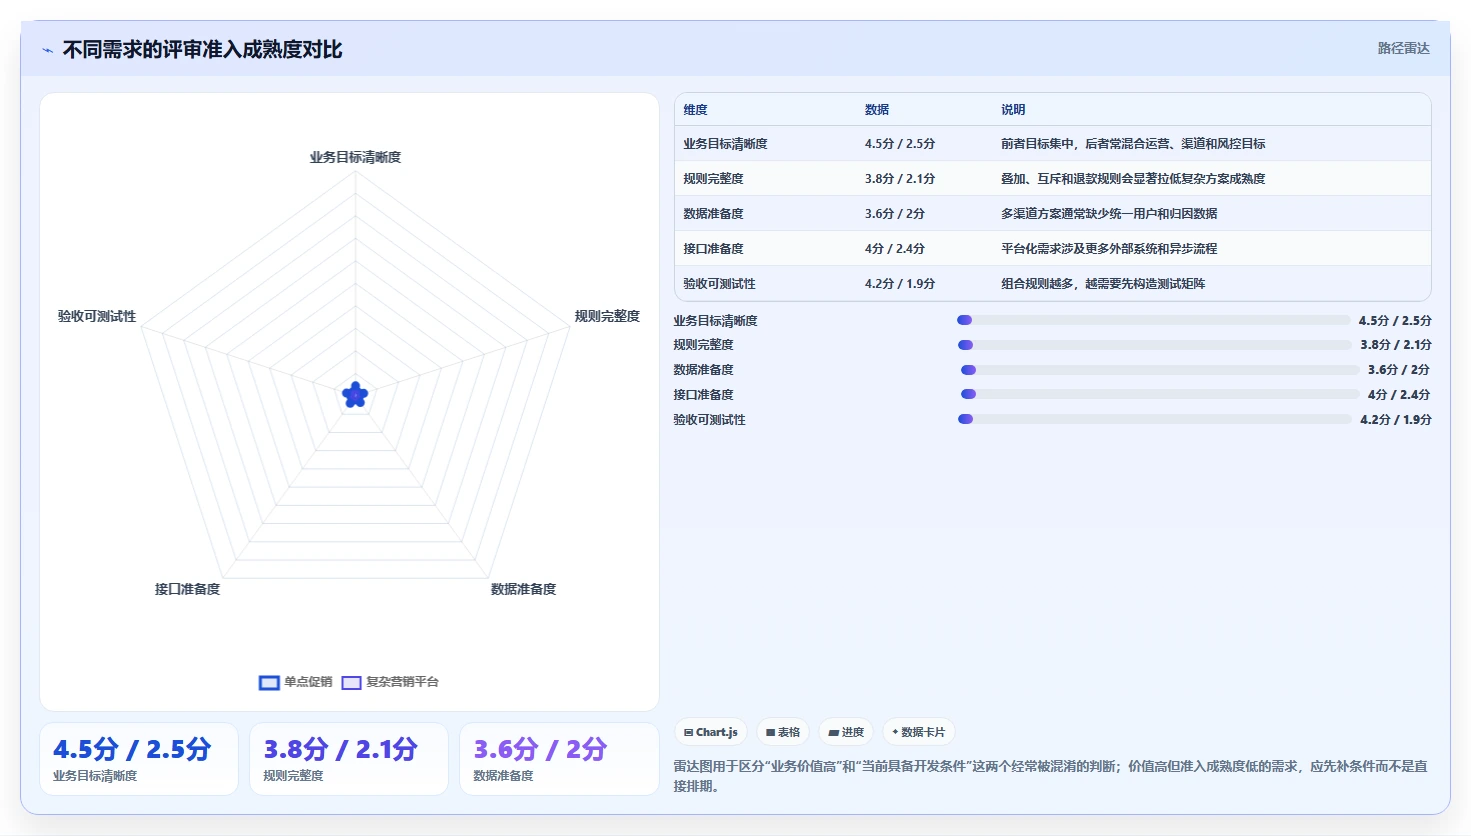1471x836 pixels.
Task: Click the Chart.js tag chip
Action: tap(710, 732)
